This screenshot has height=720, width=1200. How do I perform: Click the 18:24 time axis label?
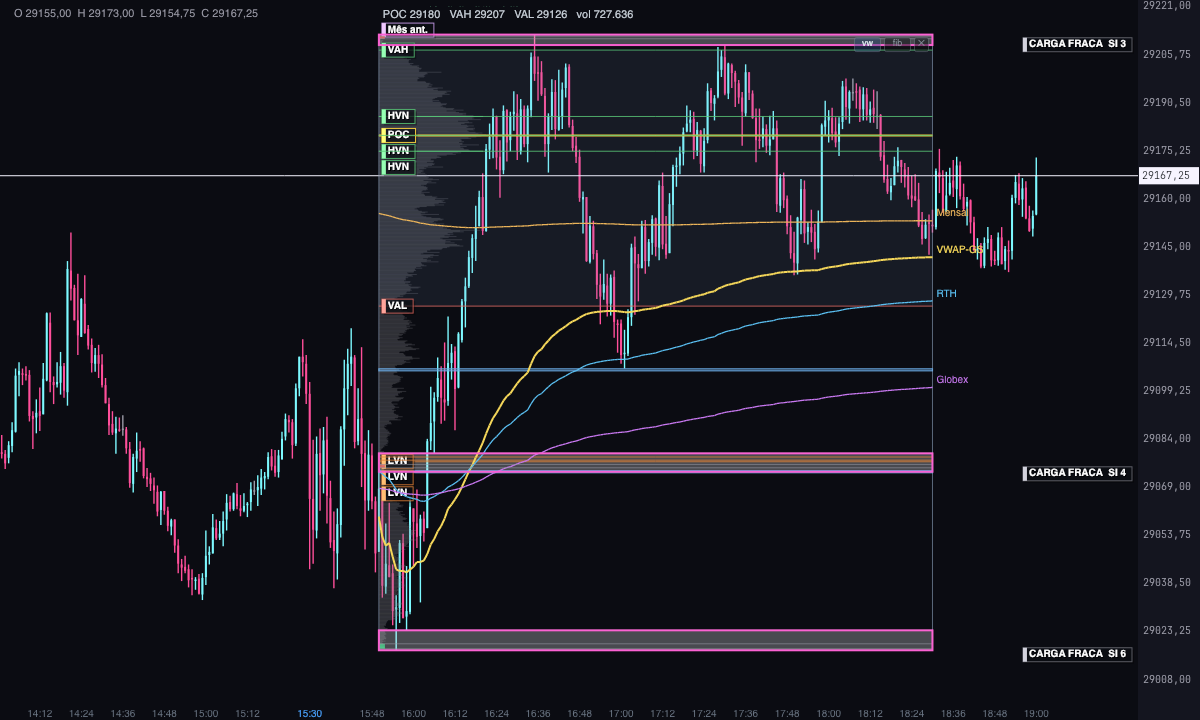click(x=911, y=714)
